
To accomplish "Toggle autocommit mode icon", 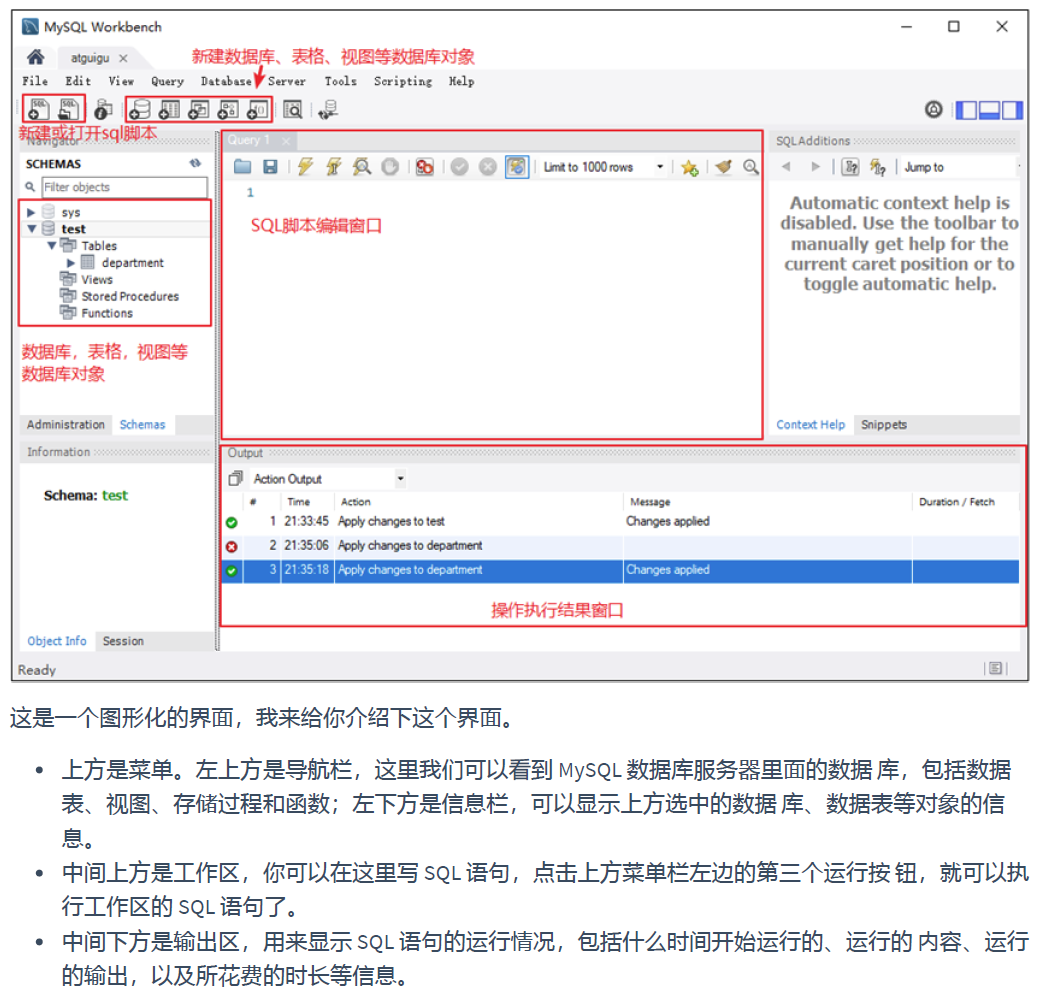I will pos(517,167).
